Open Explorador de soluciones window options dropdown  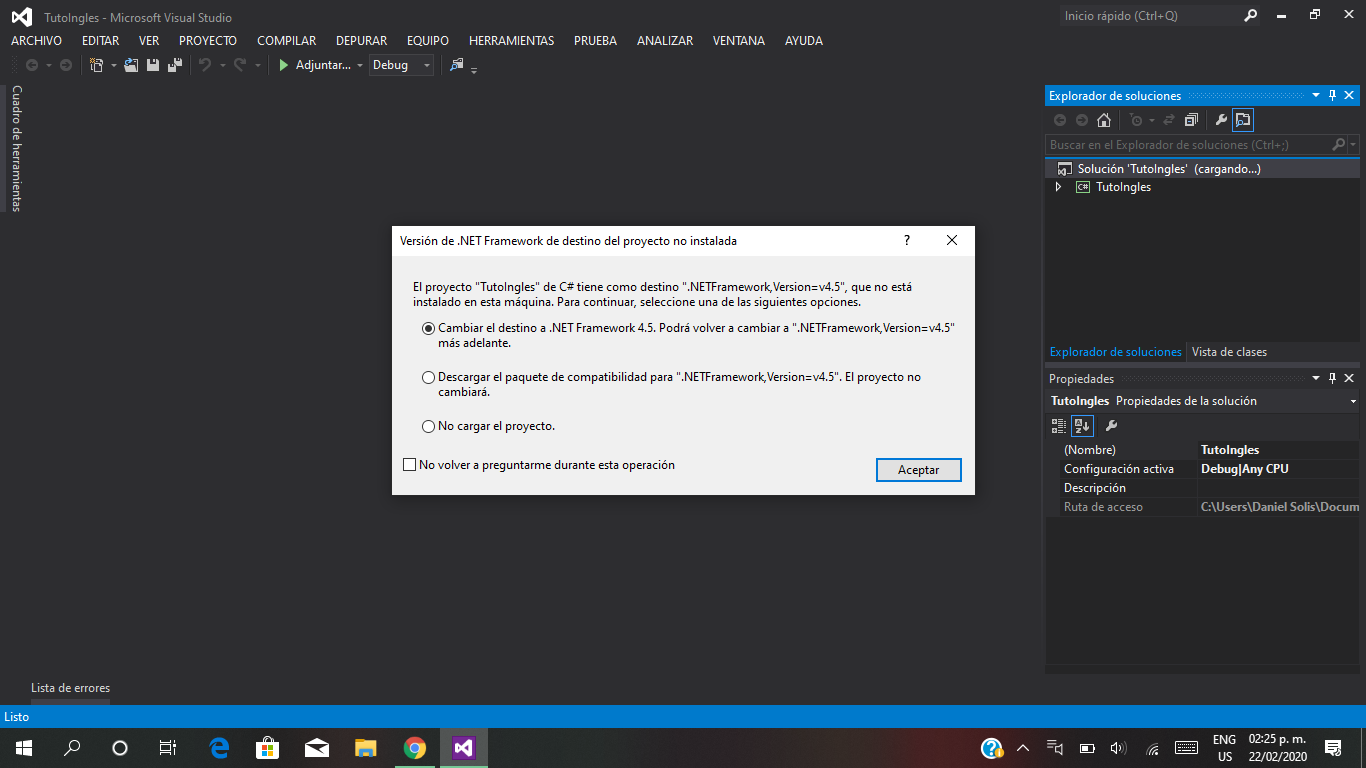pos(1315,96)
